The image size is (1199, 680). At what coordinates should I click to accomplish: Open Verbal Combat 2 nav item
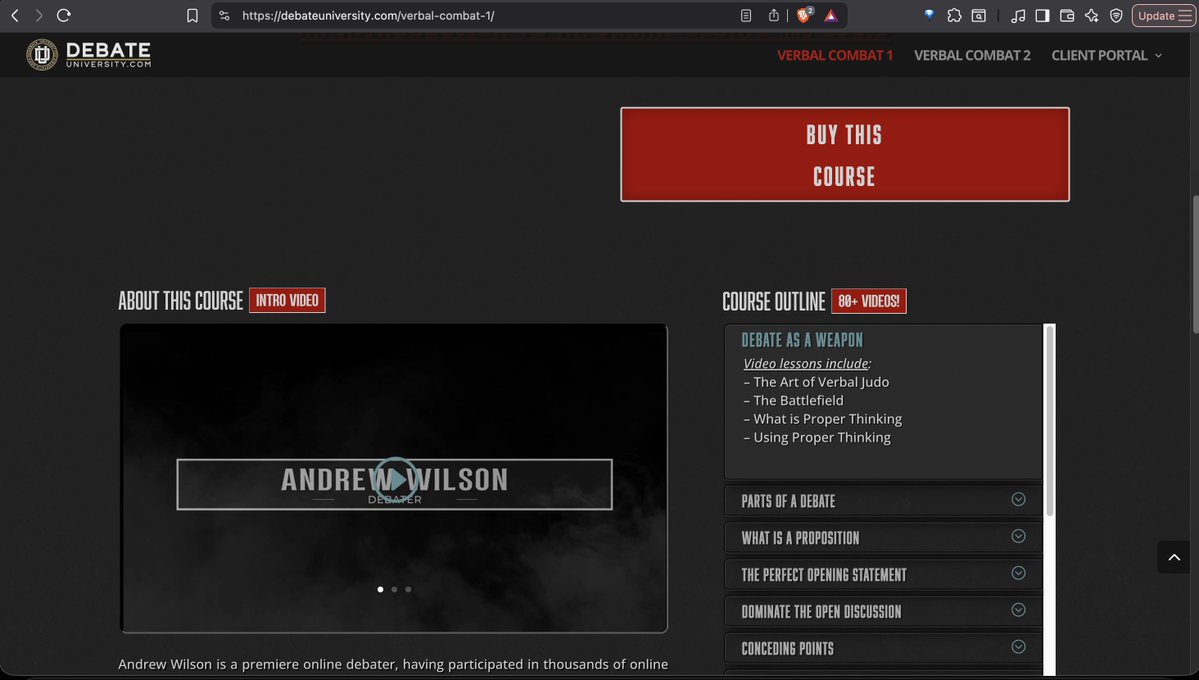pos(972,55)
